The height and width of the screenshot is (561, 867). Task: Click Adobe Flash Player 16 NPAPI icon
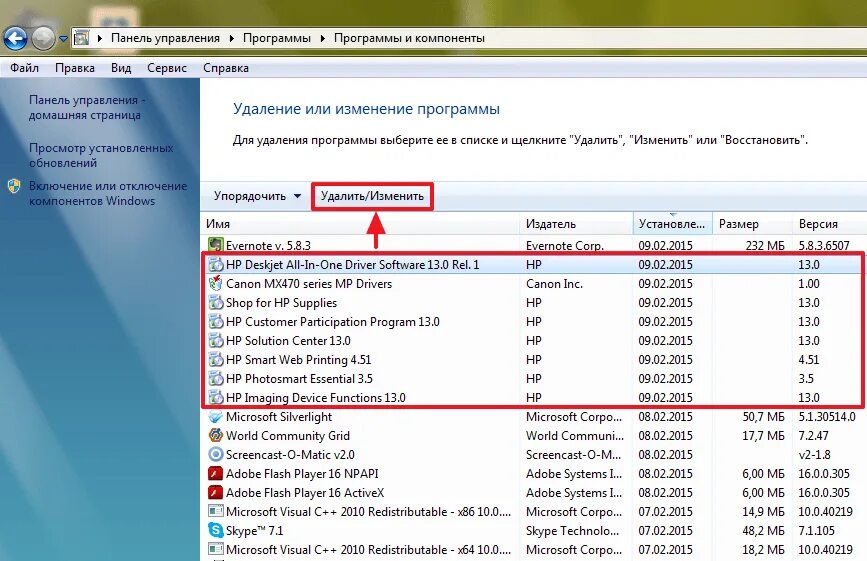216,474
